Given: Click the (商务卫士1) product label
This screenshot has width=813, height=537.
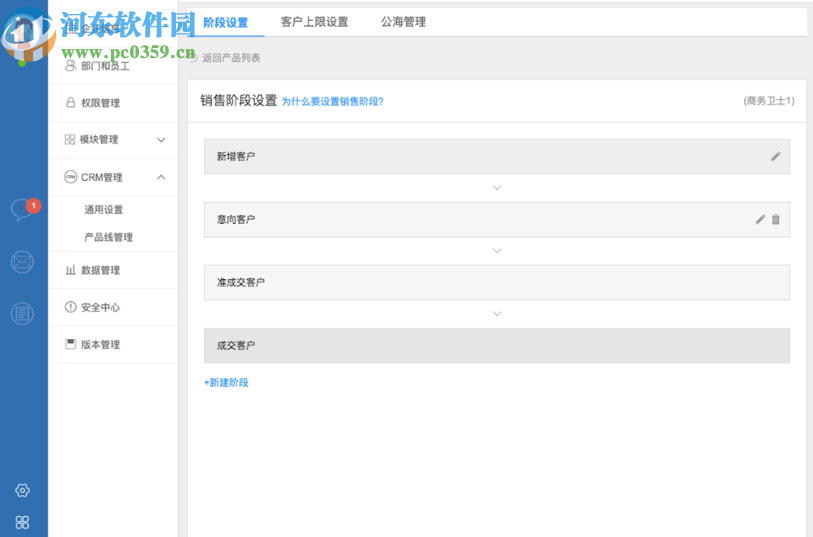Looking at the screenshot, I should click(x=769, y=101).
